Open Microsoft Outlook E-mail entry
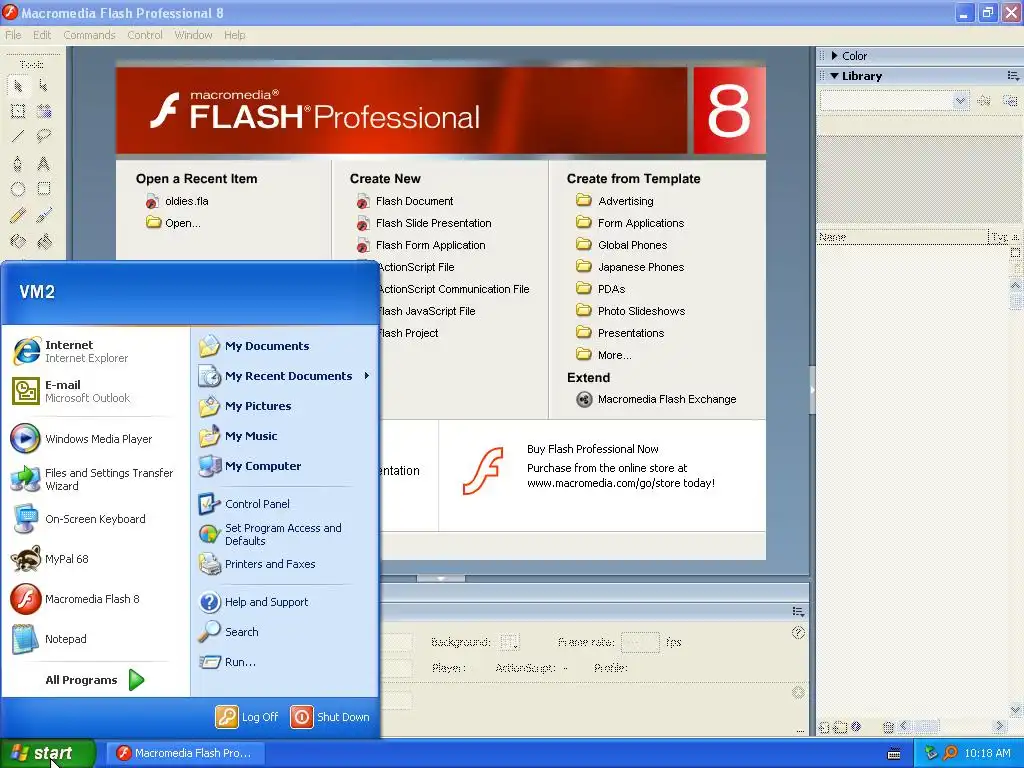Viewport: 1024px width, 768px height. click(x=95, y=391)
